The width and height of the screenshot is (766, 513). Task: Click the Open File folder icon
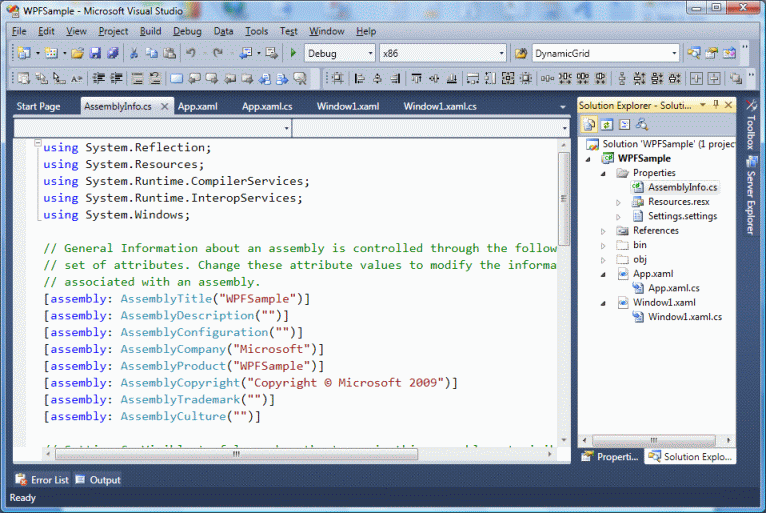click(75, 53)
